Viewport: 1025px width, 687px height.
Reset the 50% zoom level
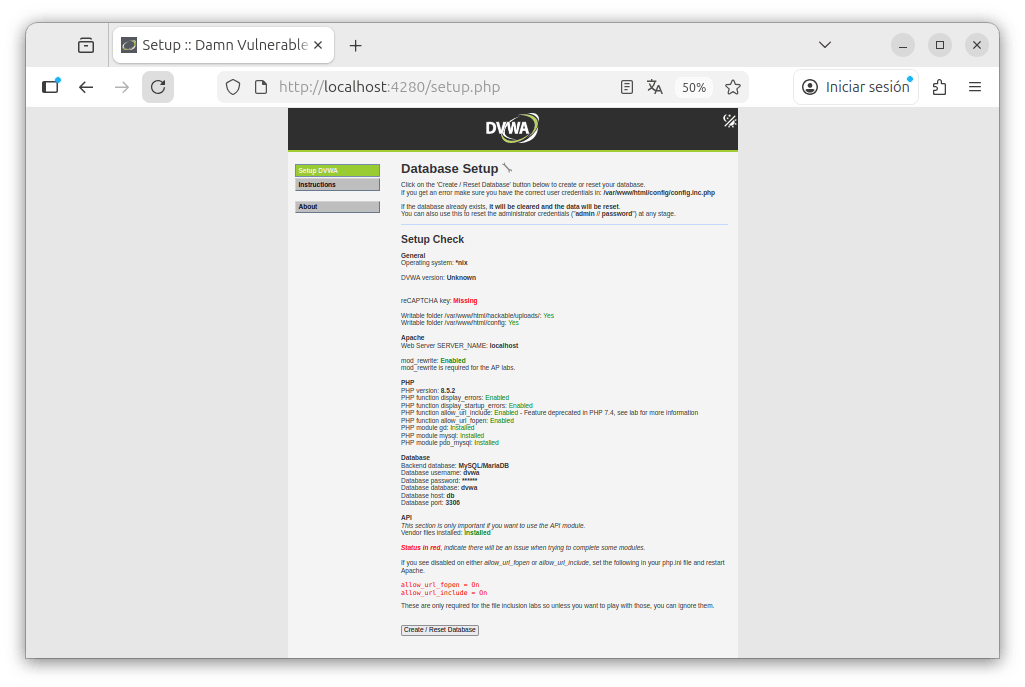click(694, 88)
